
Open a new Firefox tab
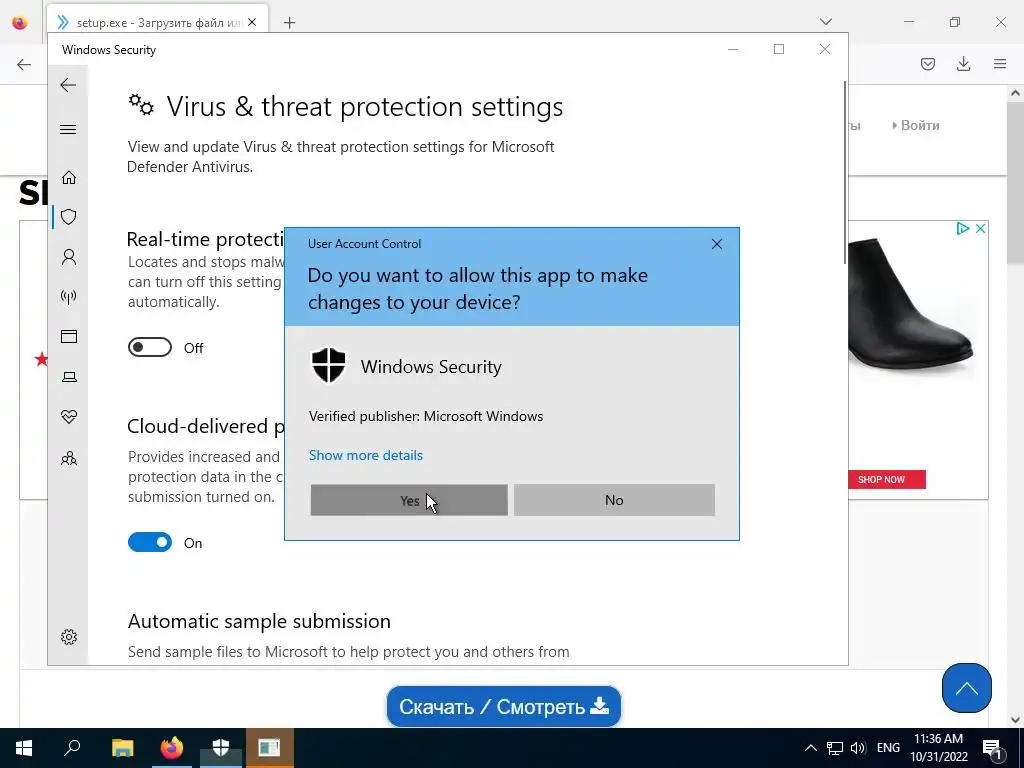click(x=289, y=23)
